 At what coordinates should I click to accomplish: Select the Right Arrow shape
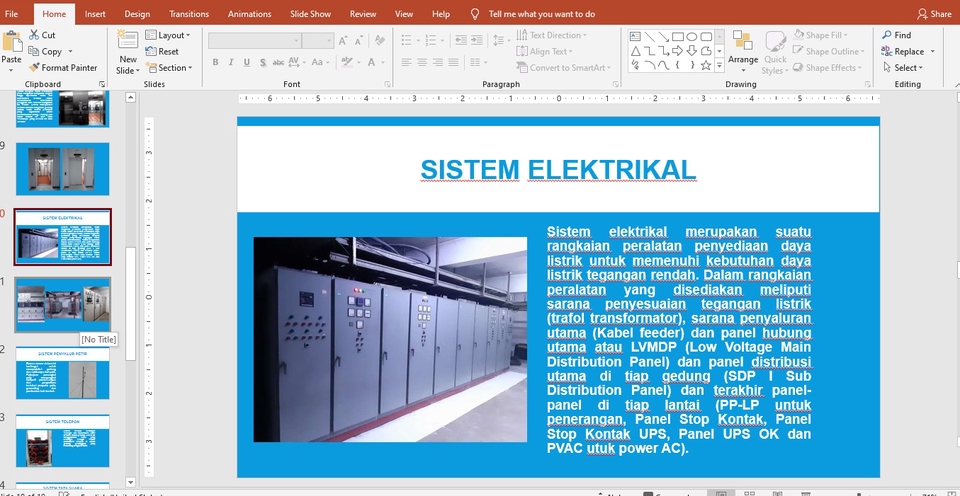click(678, 50)
